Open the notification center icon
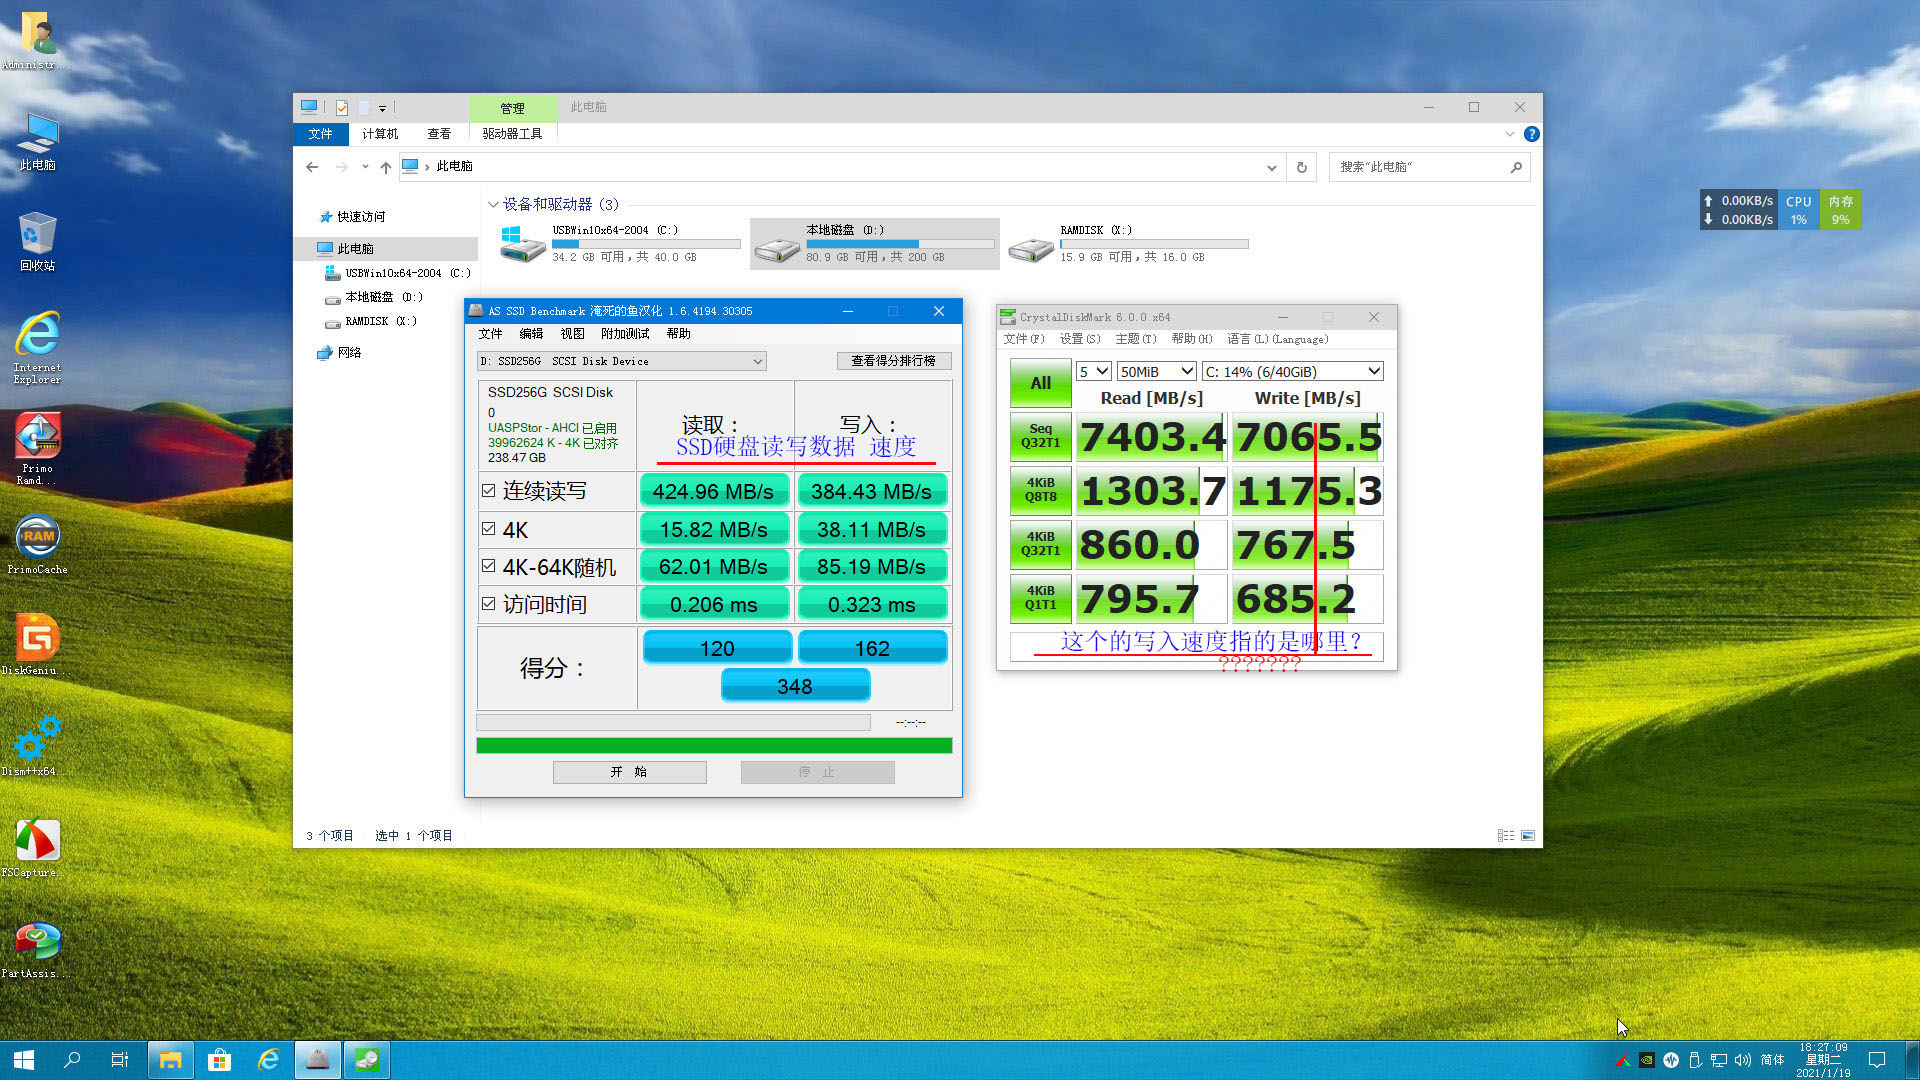The height and width of the screenshot is (1080, 1920). coord(1877,1060)
